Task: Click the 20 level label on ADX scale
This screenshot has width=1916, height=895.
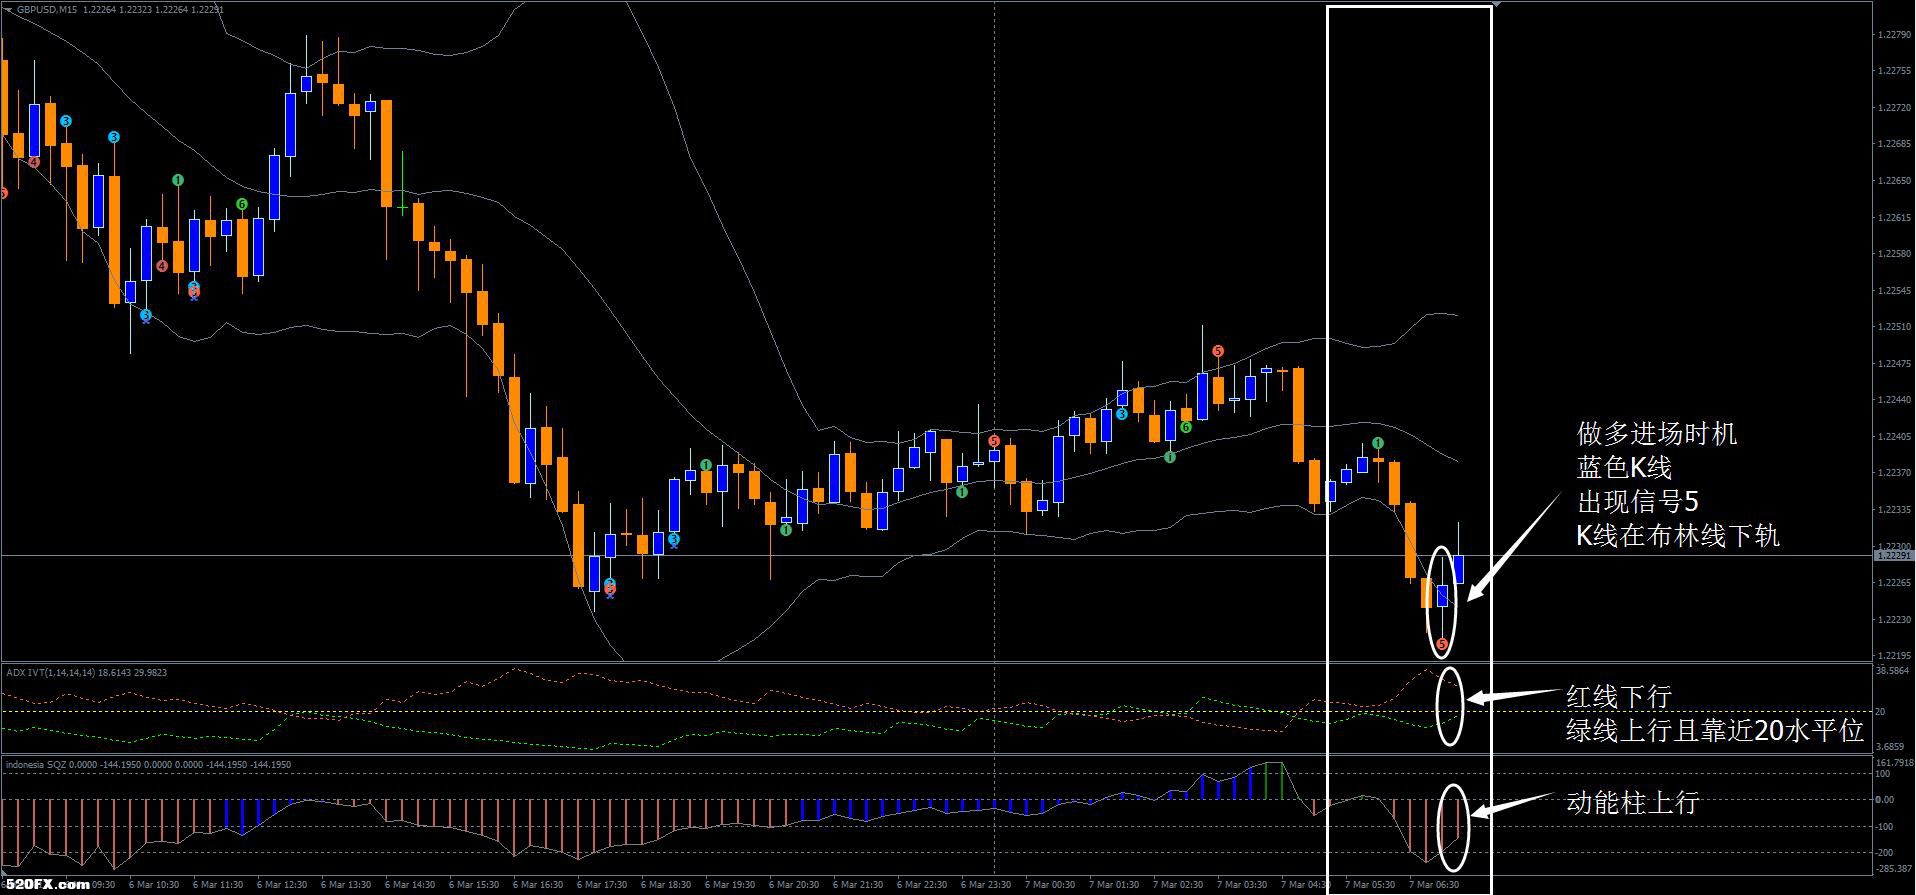Action: 1881,712
